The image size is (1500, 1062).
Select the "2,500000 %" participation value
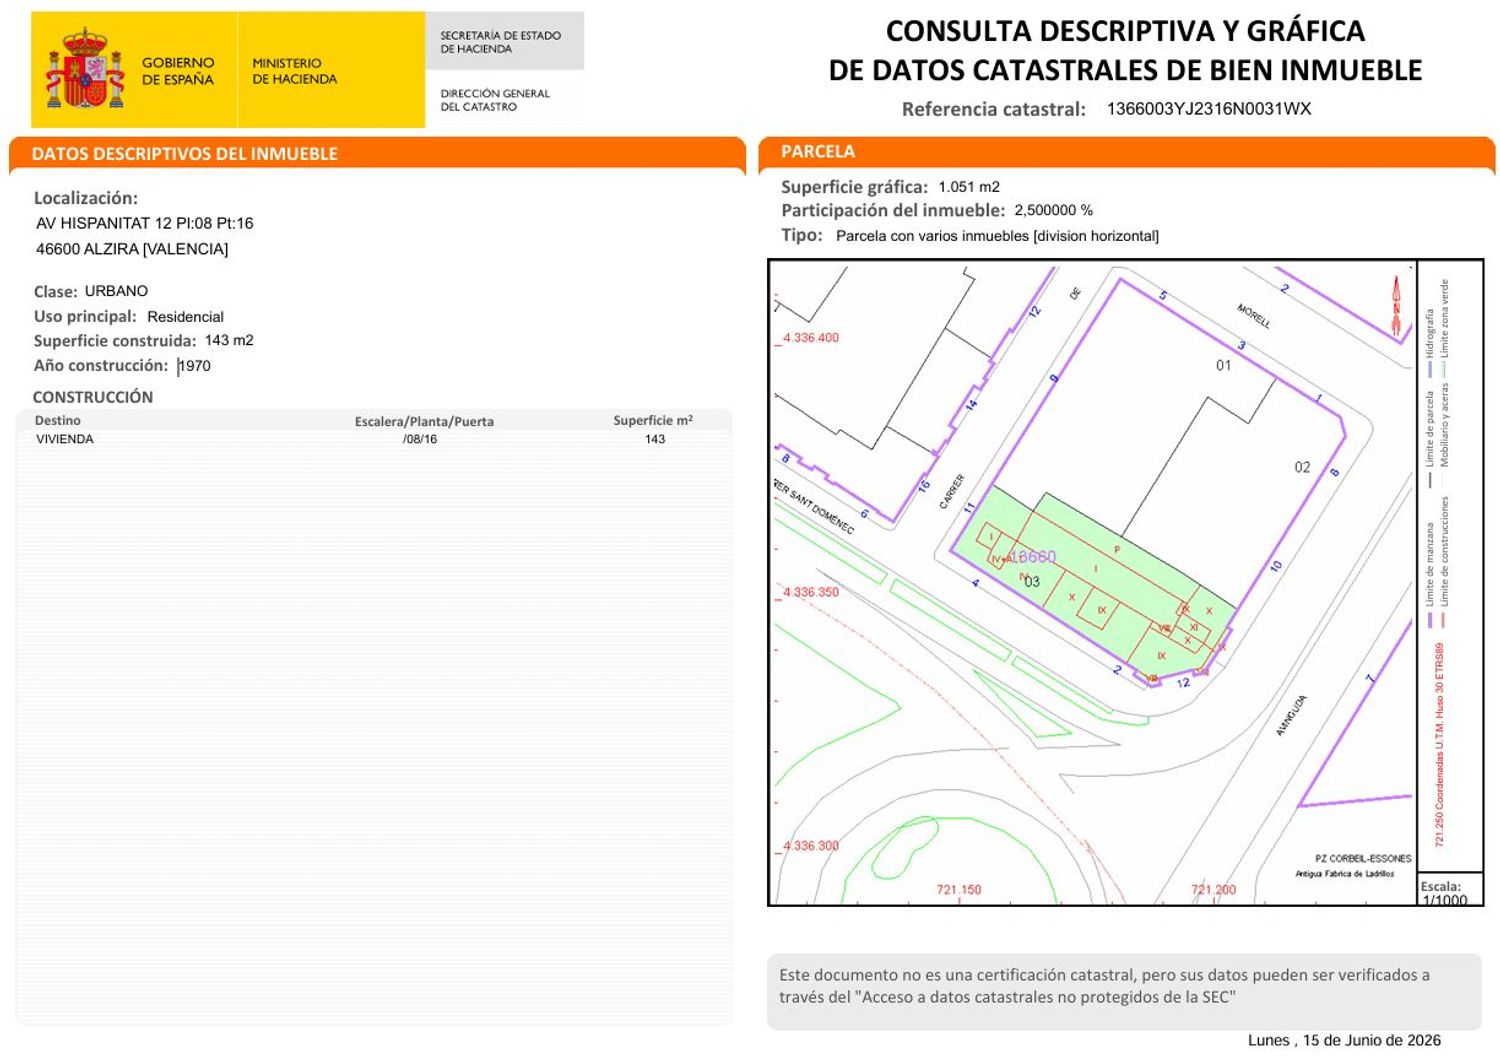click(x=1054, y=210)
